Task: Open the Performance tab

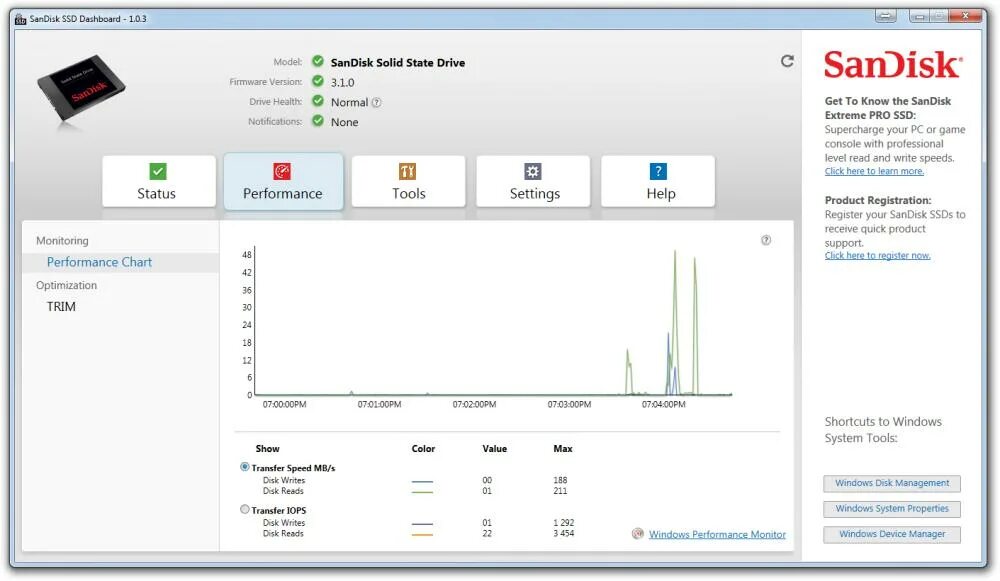Action: tap(283, 181)
